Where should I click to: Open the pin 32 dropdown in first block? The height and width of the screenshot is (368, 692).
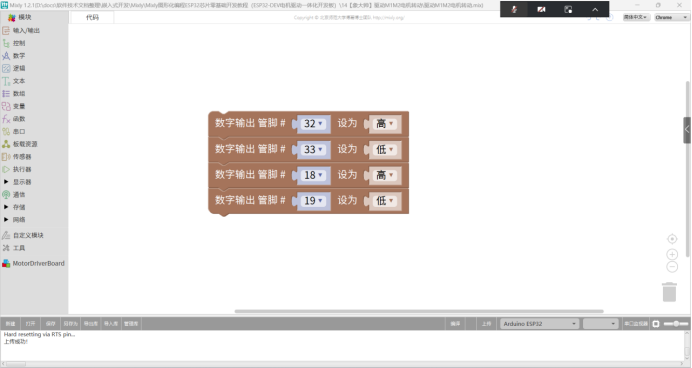point(313,124)
